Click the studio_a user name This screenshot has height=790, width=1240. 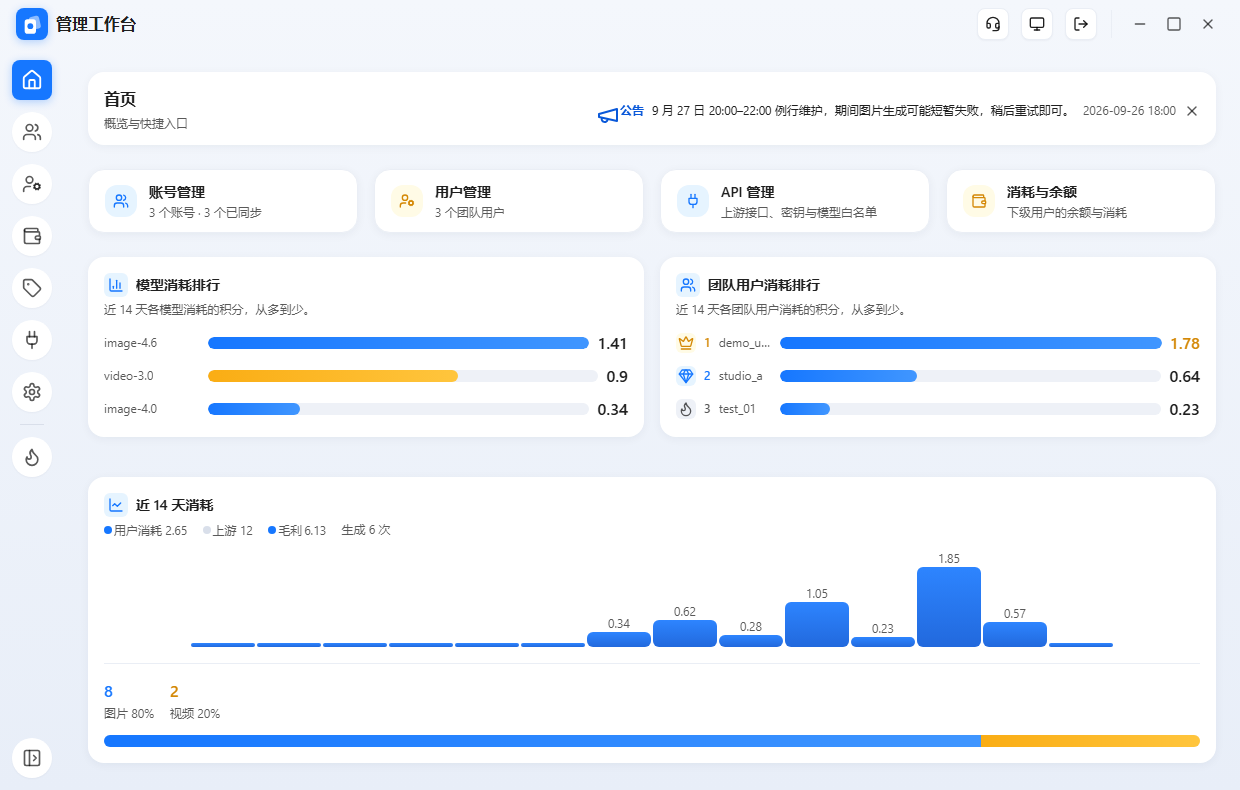click(x=740, y=376)
